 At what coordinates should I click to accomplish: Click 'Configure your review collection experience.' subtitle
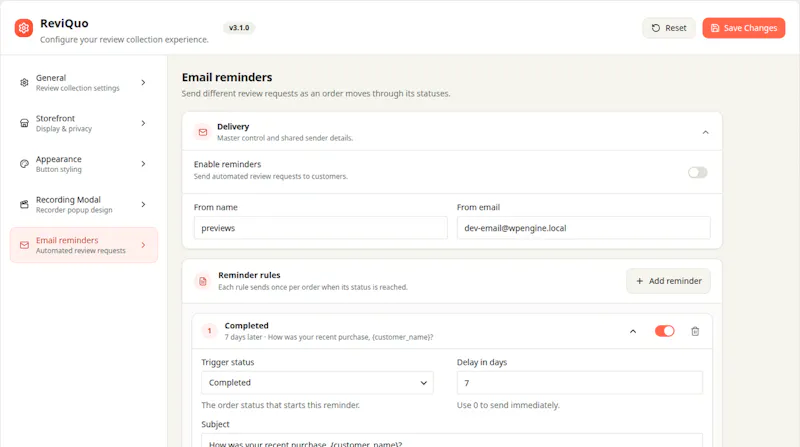(124, 40)
